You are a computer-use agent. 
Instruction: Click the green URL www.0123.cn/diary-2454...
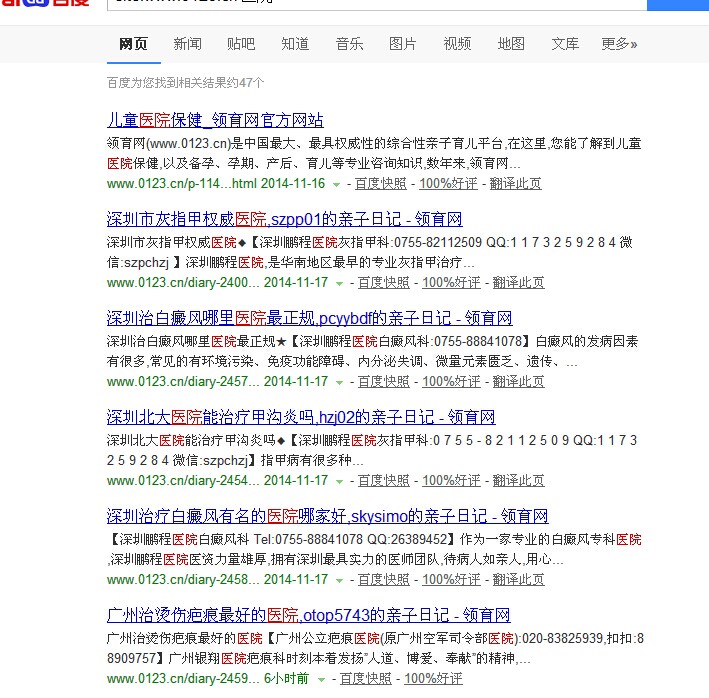183,481
